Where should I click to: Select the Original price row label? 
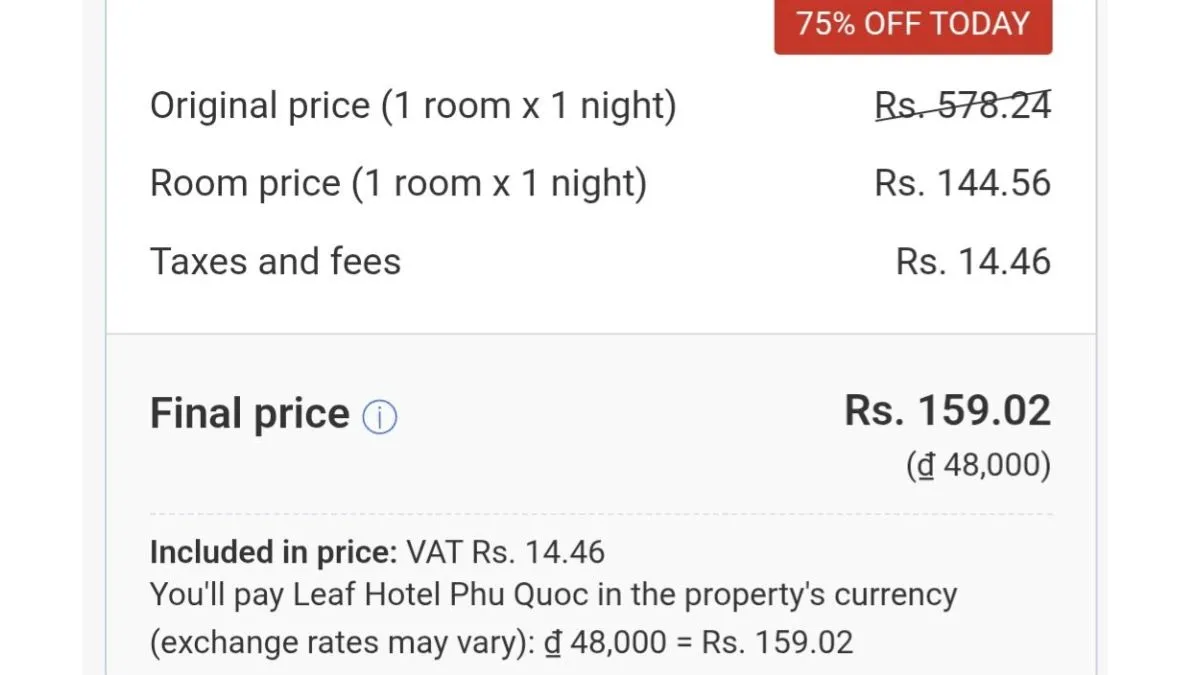click(413, 106)
